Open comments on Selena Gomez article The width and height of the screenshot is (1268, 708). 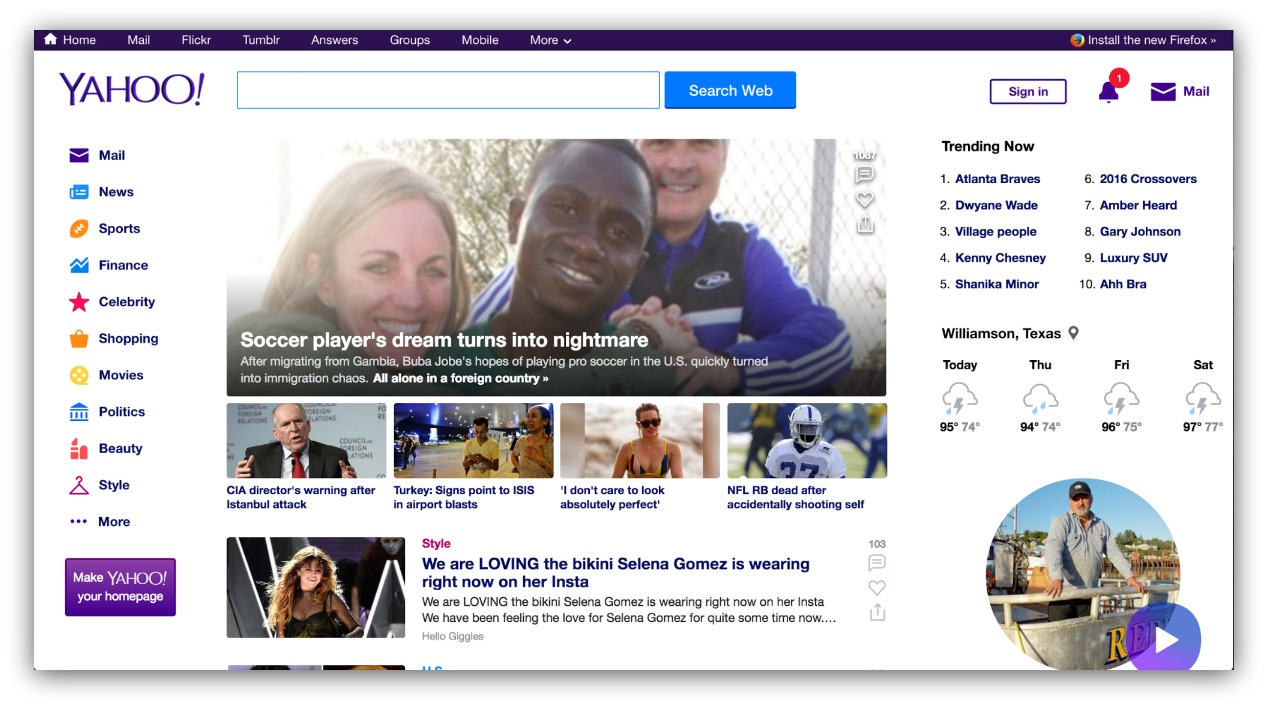pyautogui.click(x=877, y=563)
